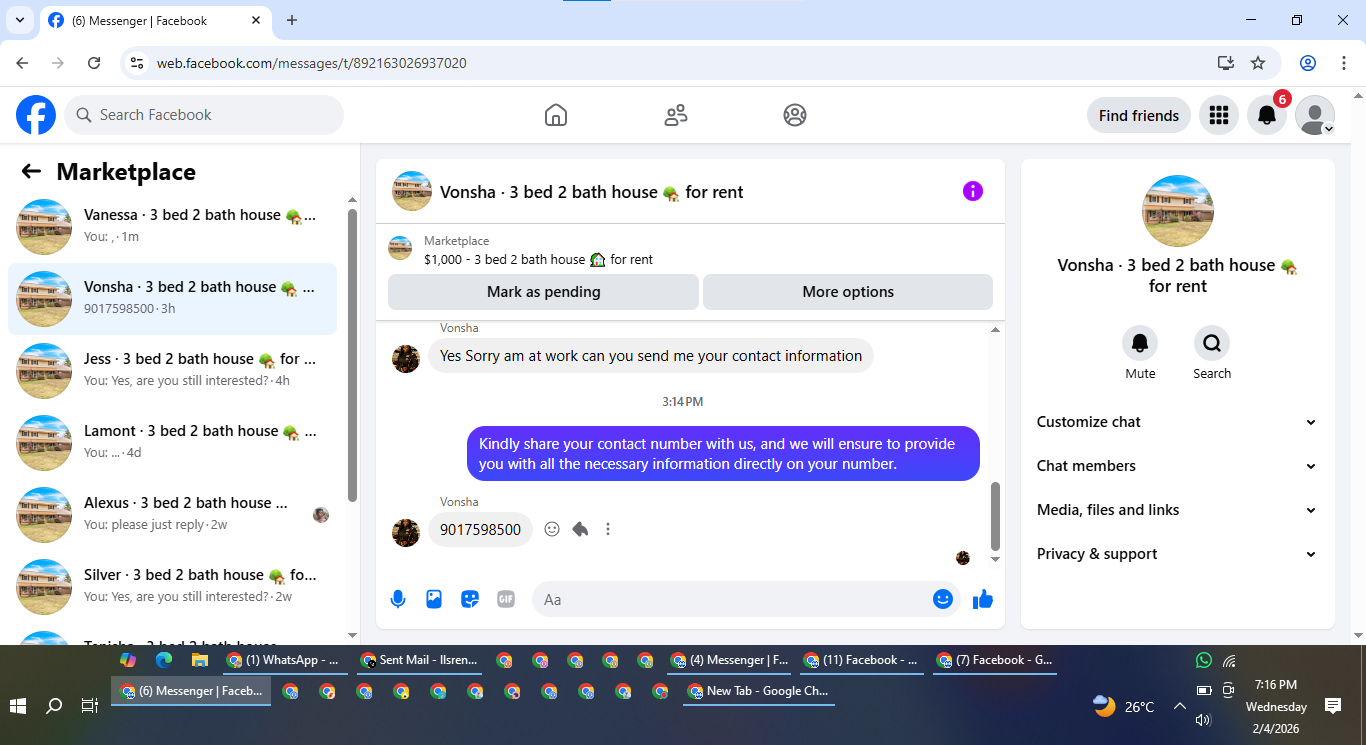Choose a sticker icon
The image size is (1366, 745).
point(470,599)
